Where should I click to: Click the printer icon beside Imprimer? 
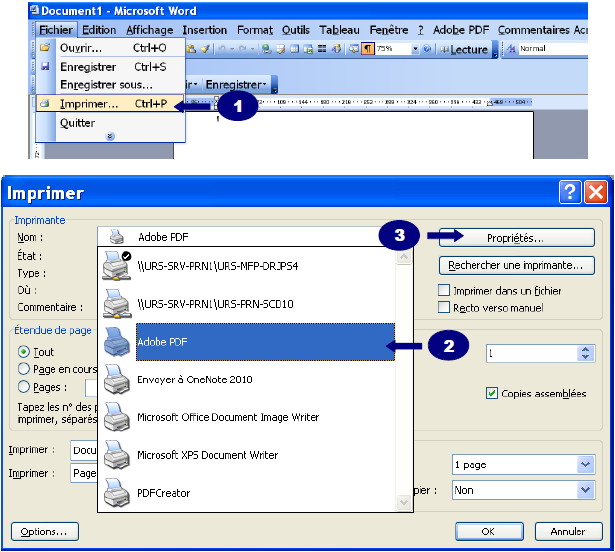(x=45, y=104)
